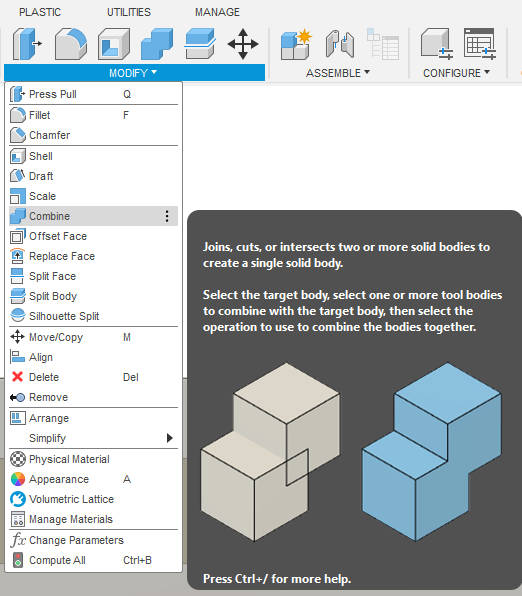Image resolution: width=522 pixels, height=596 pixels.
Task: Click the Configure Model toolbar icon
Action: tap(436, 44)
